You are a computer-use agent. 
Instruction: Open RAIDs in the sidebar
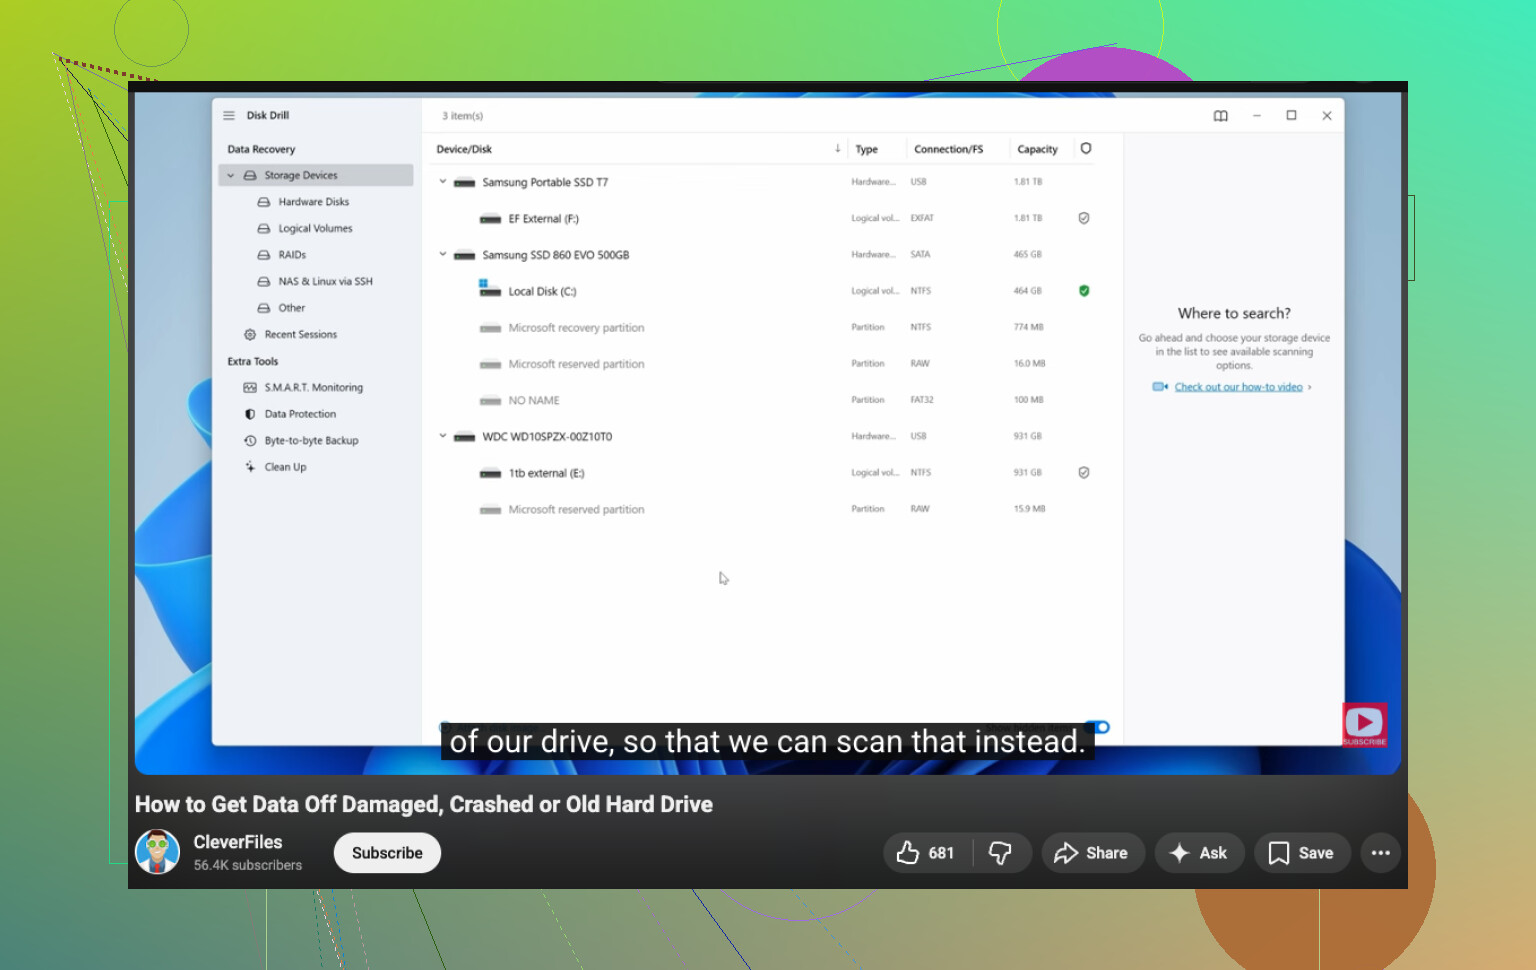292,255
